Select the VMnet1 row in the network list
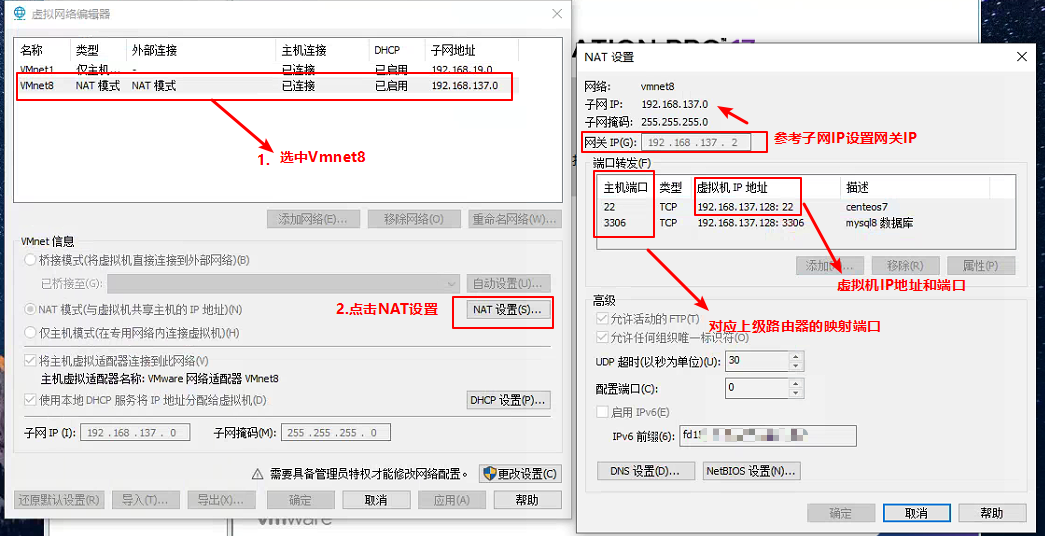This screenshot has height=536, width=1045. pos(265,69)
